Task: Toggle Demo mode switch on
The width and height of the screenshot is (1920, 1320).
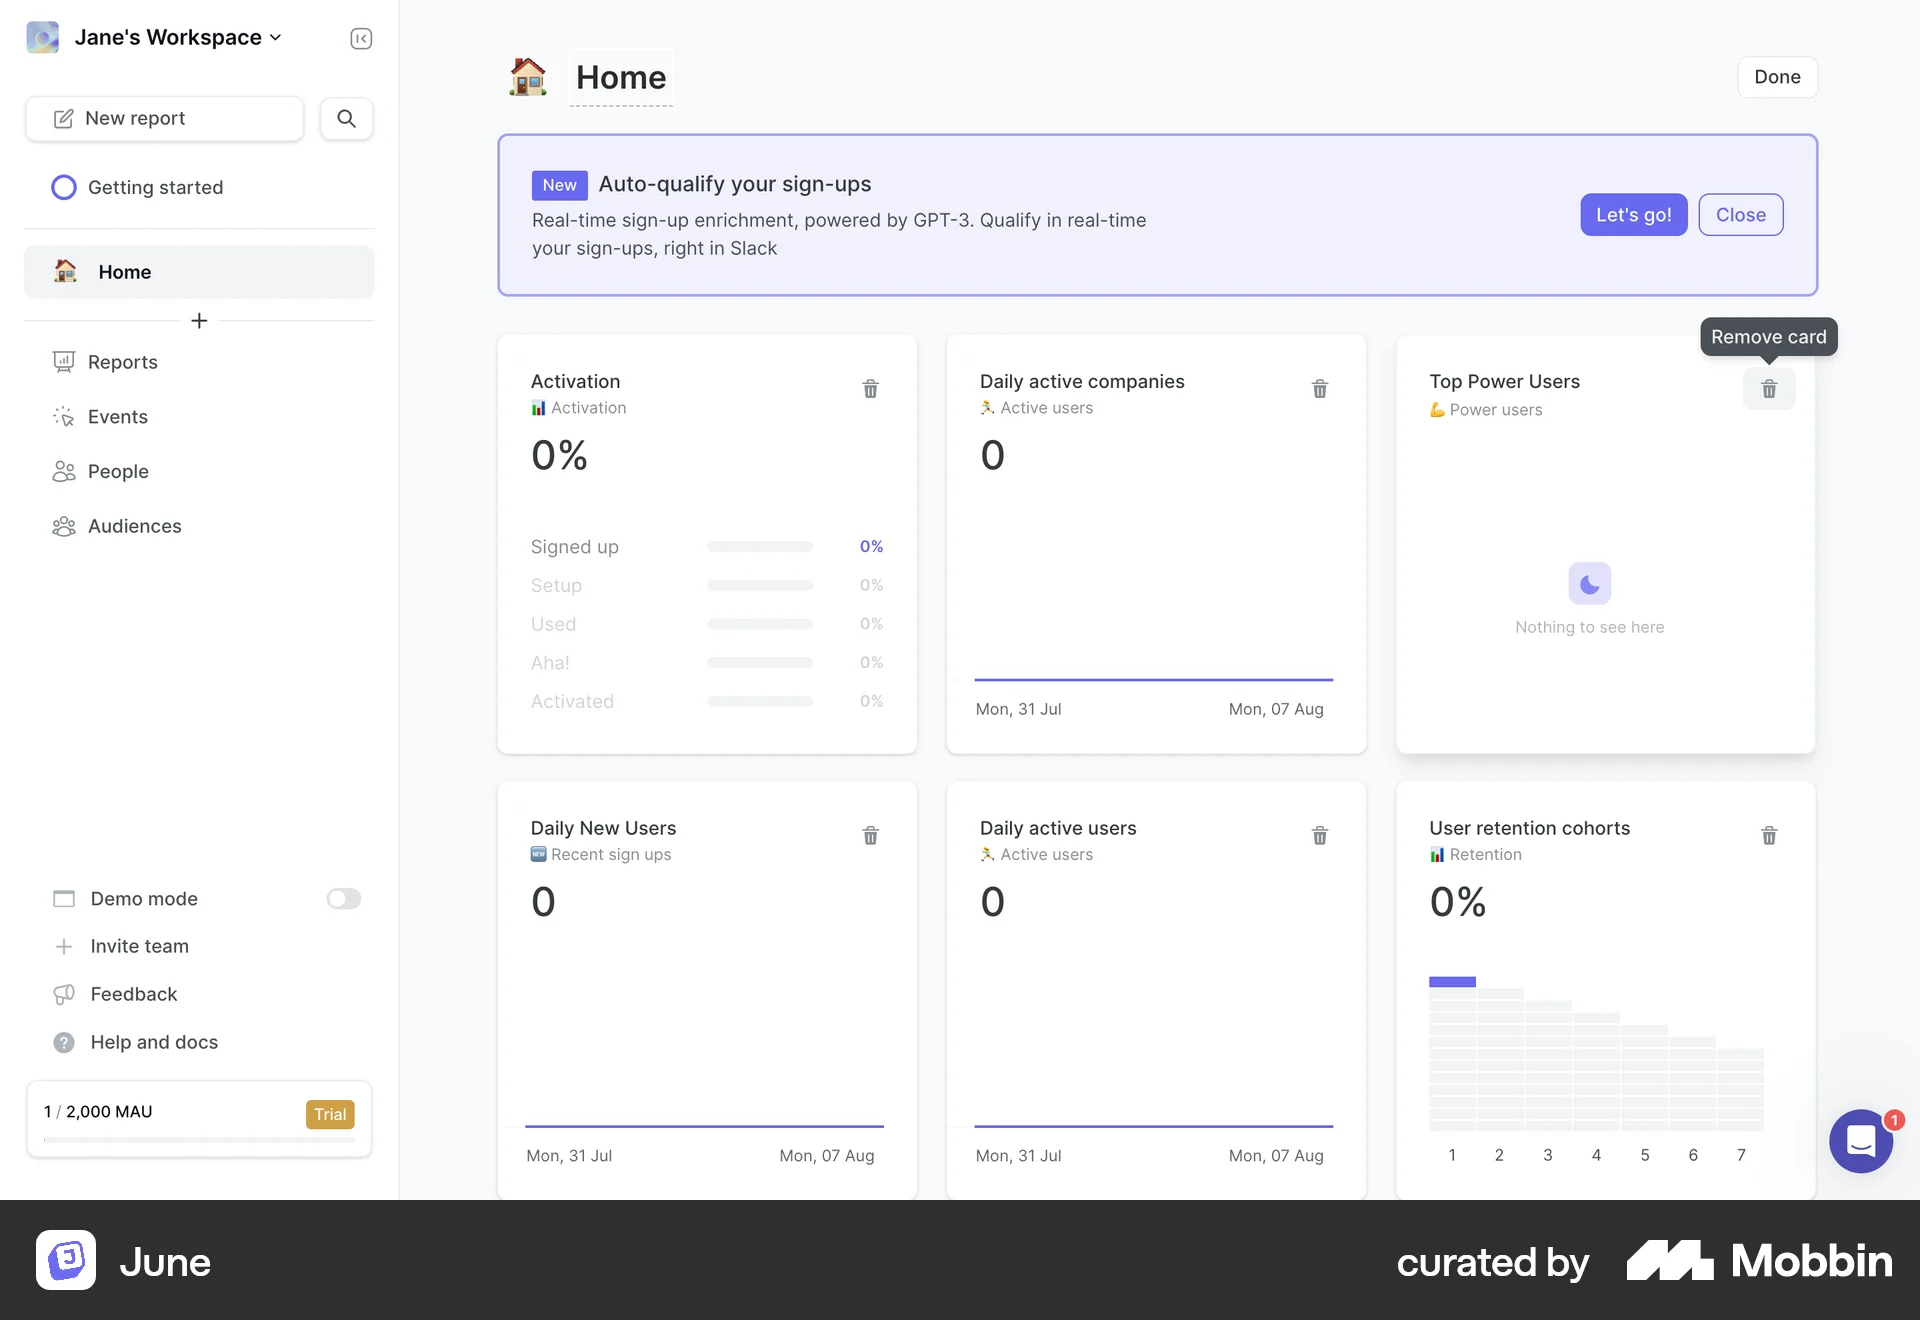Action: coord(343,898)
